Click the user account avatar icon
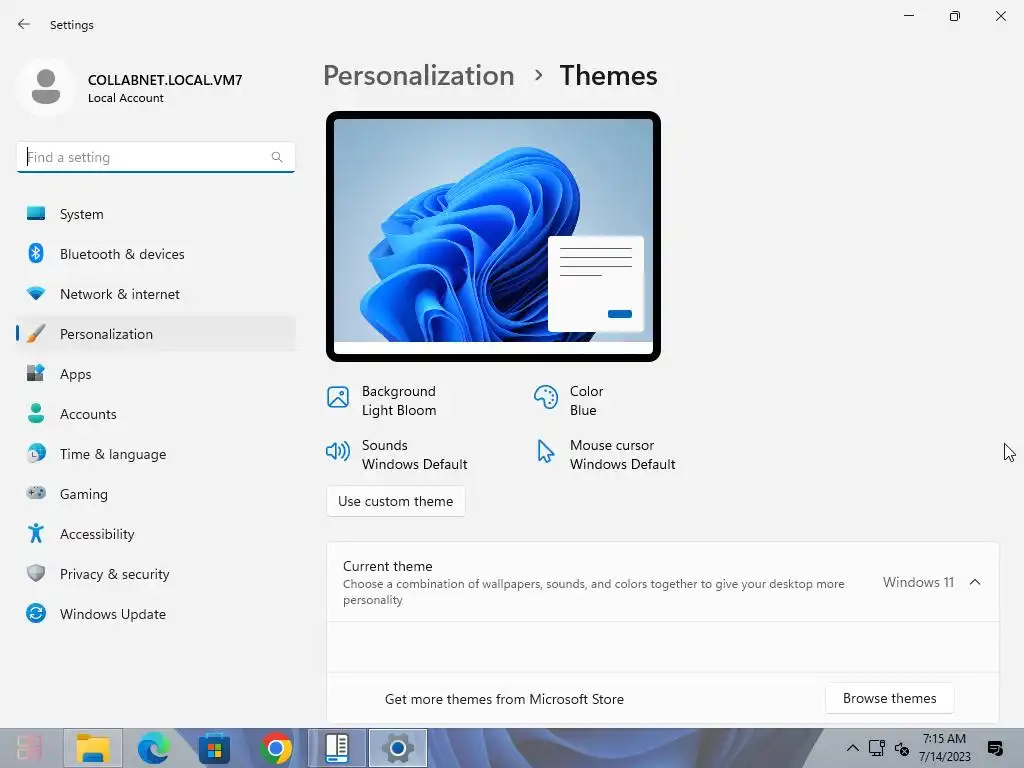 tap(46, 86)
